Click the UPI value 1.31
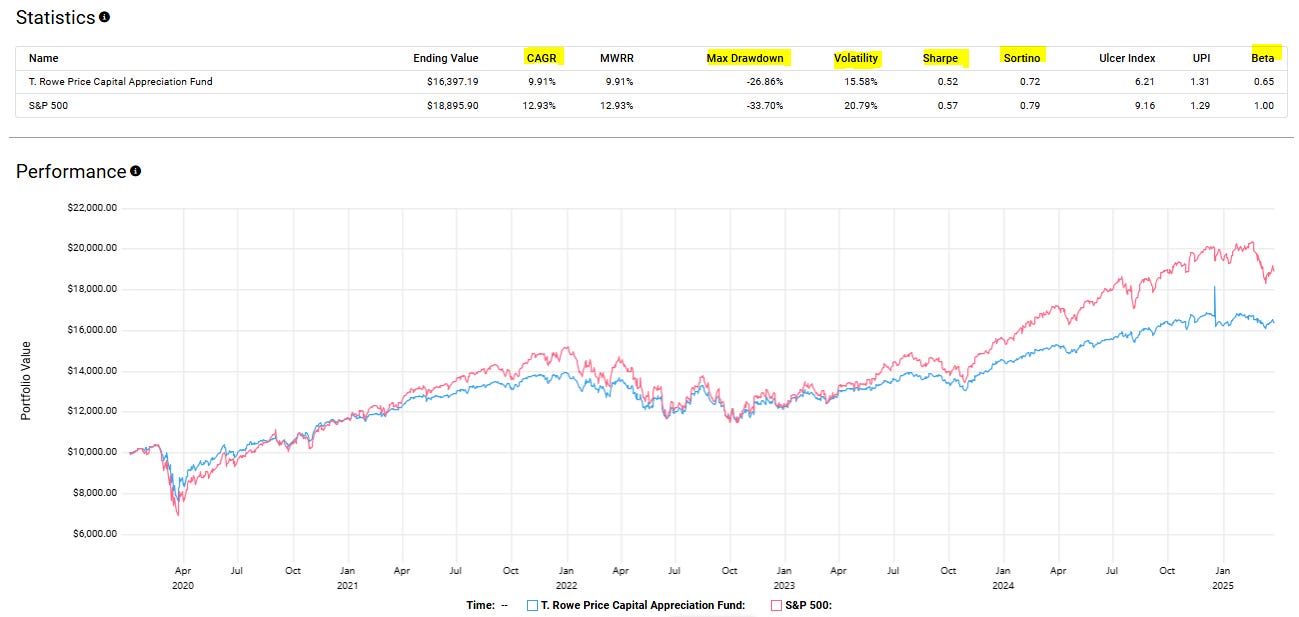The height and width of the screenshot is (617, 1299). click(x=1201, y=81)
